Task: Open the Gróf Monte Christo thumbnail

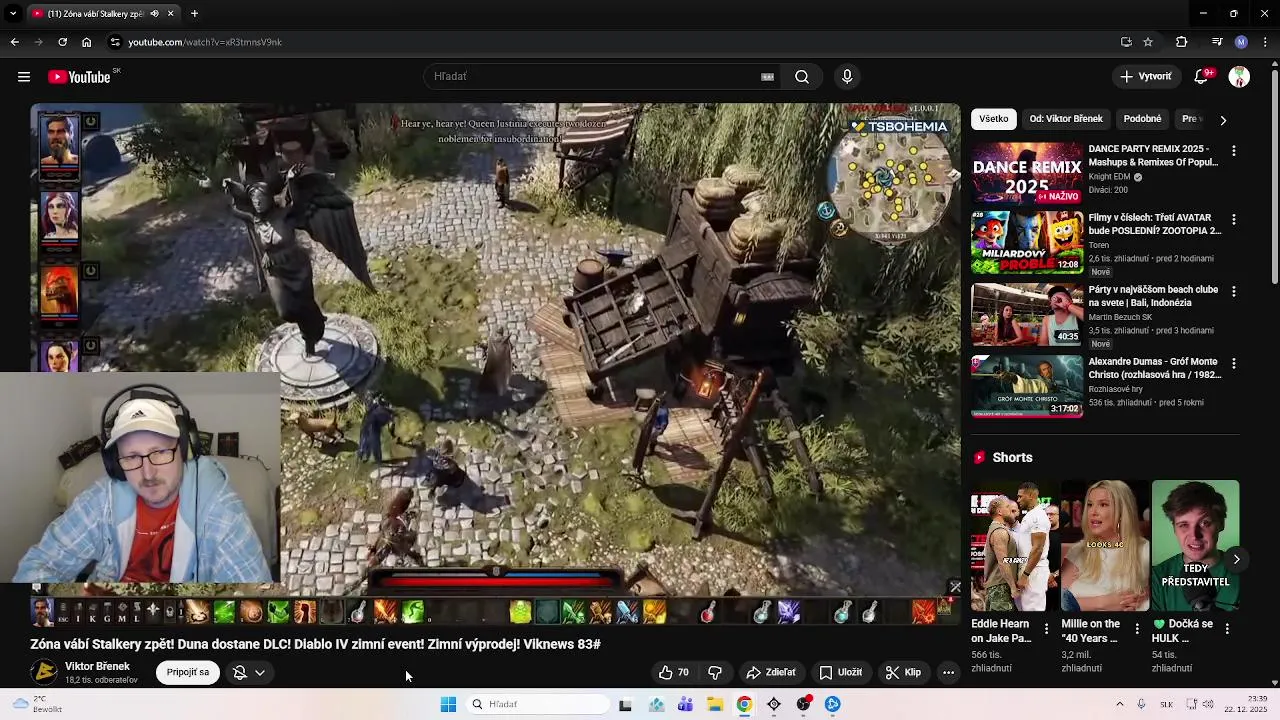Action: click(x=1027, y=386)
